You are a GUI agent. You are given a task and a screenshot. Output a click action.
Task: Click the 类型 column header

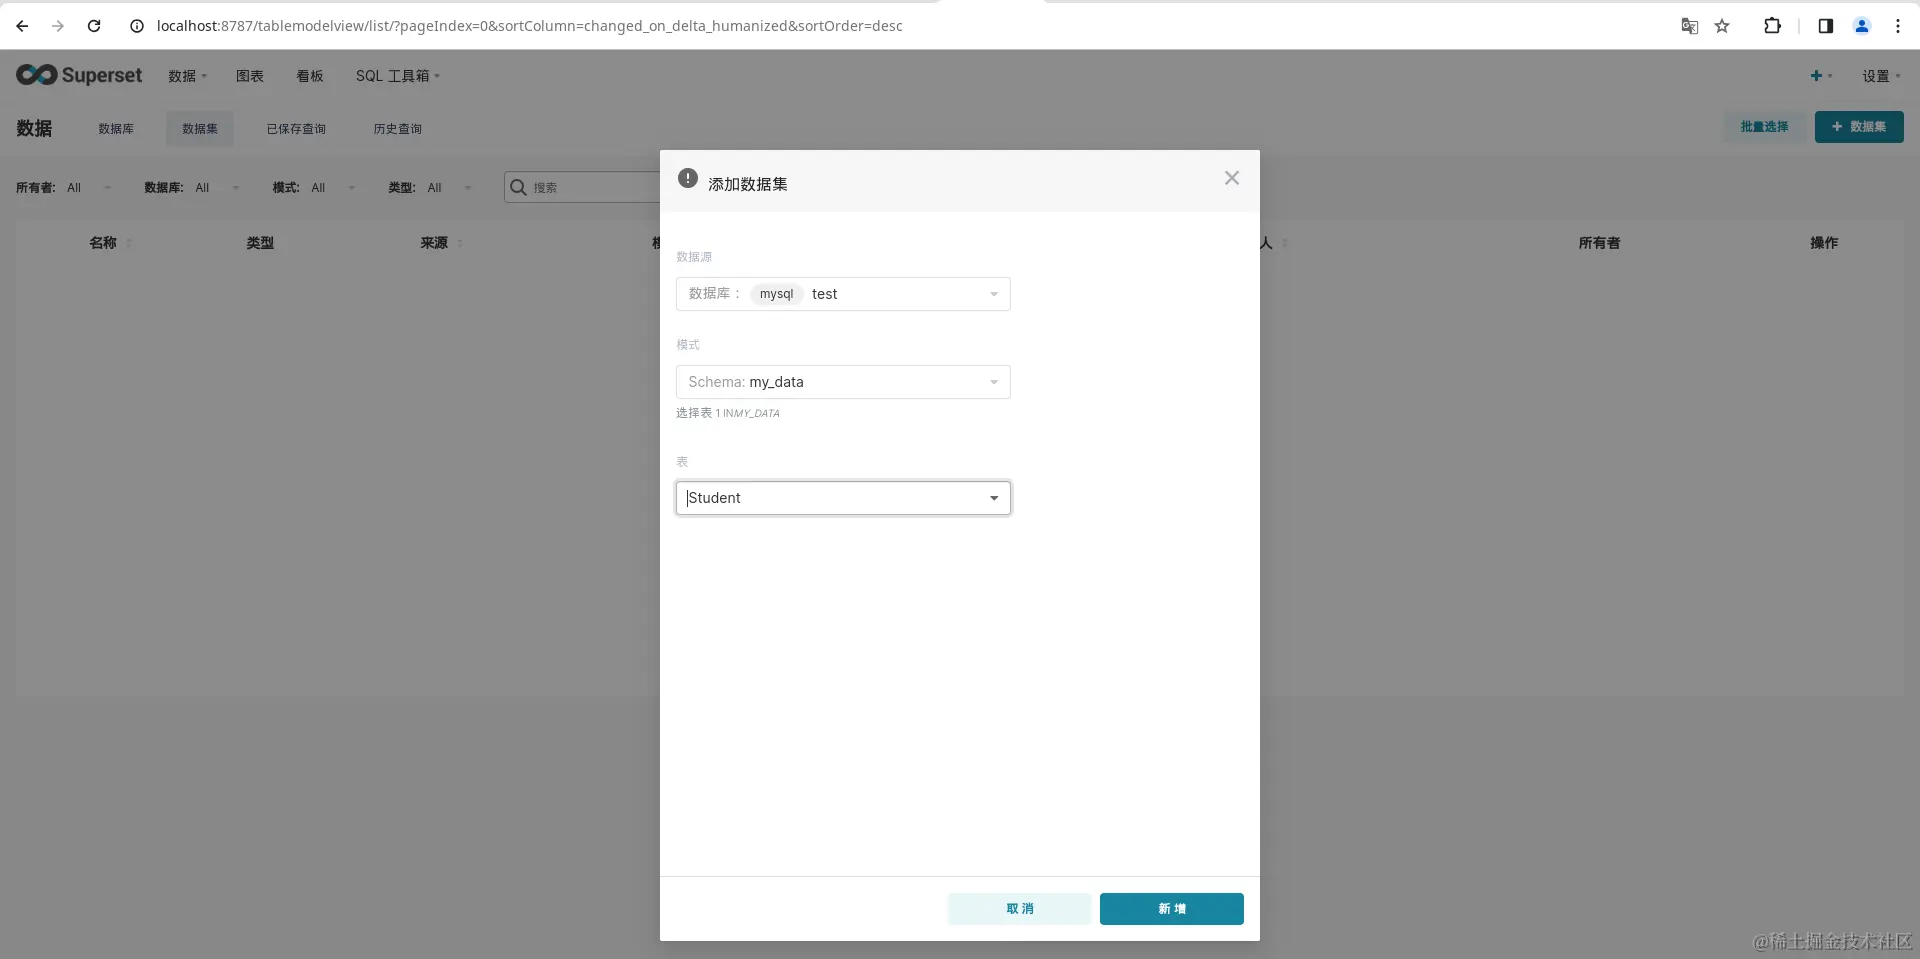[260, 243]
